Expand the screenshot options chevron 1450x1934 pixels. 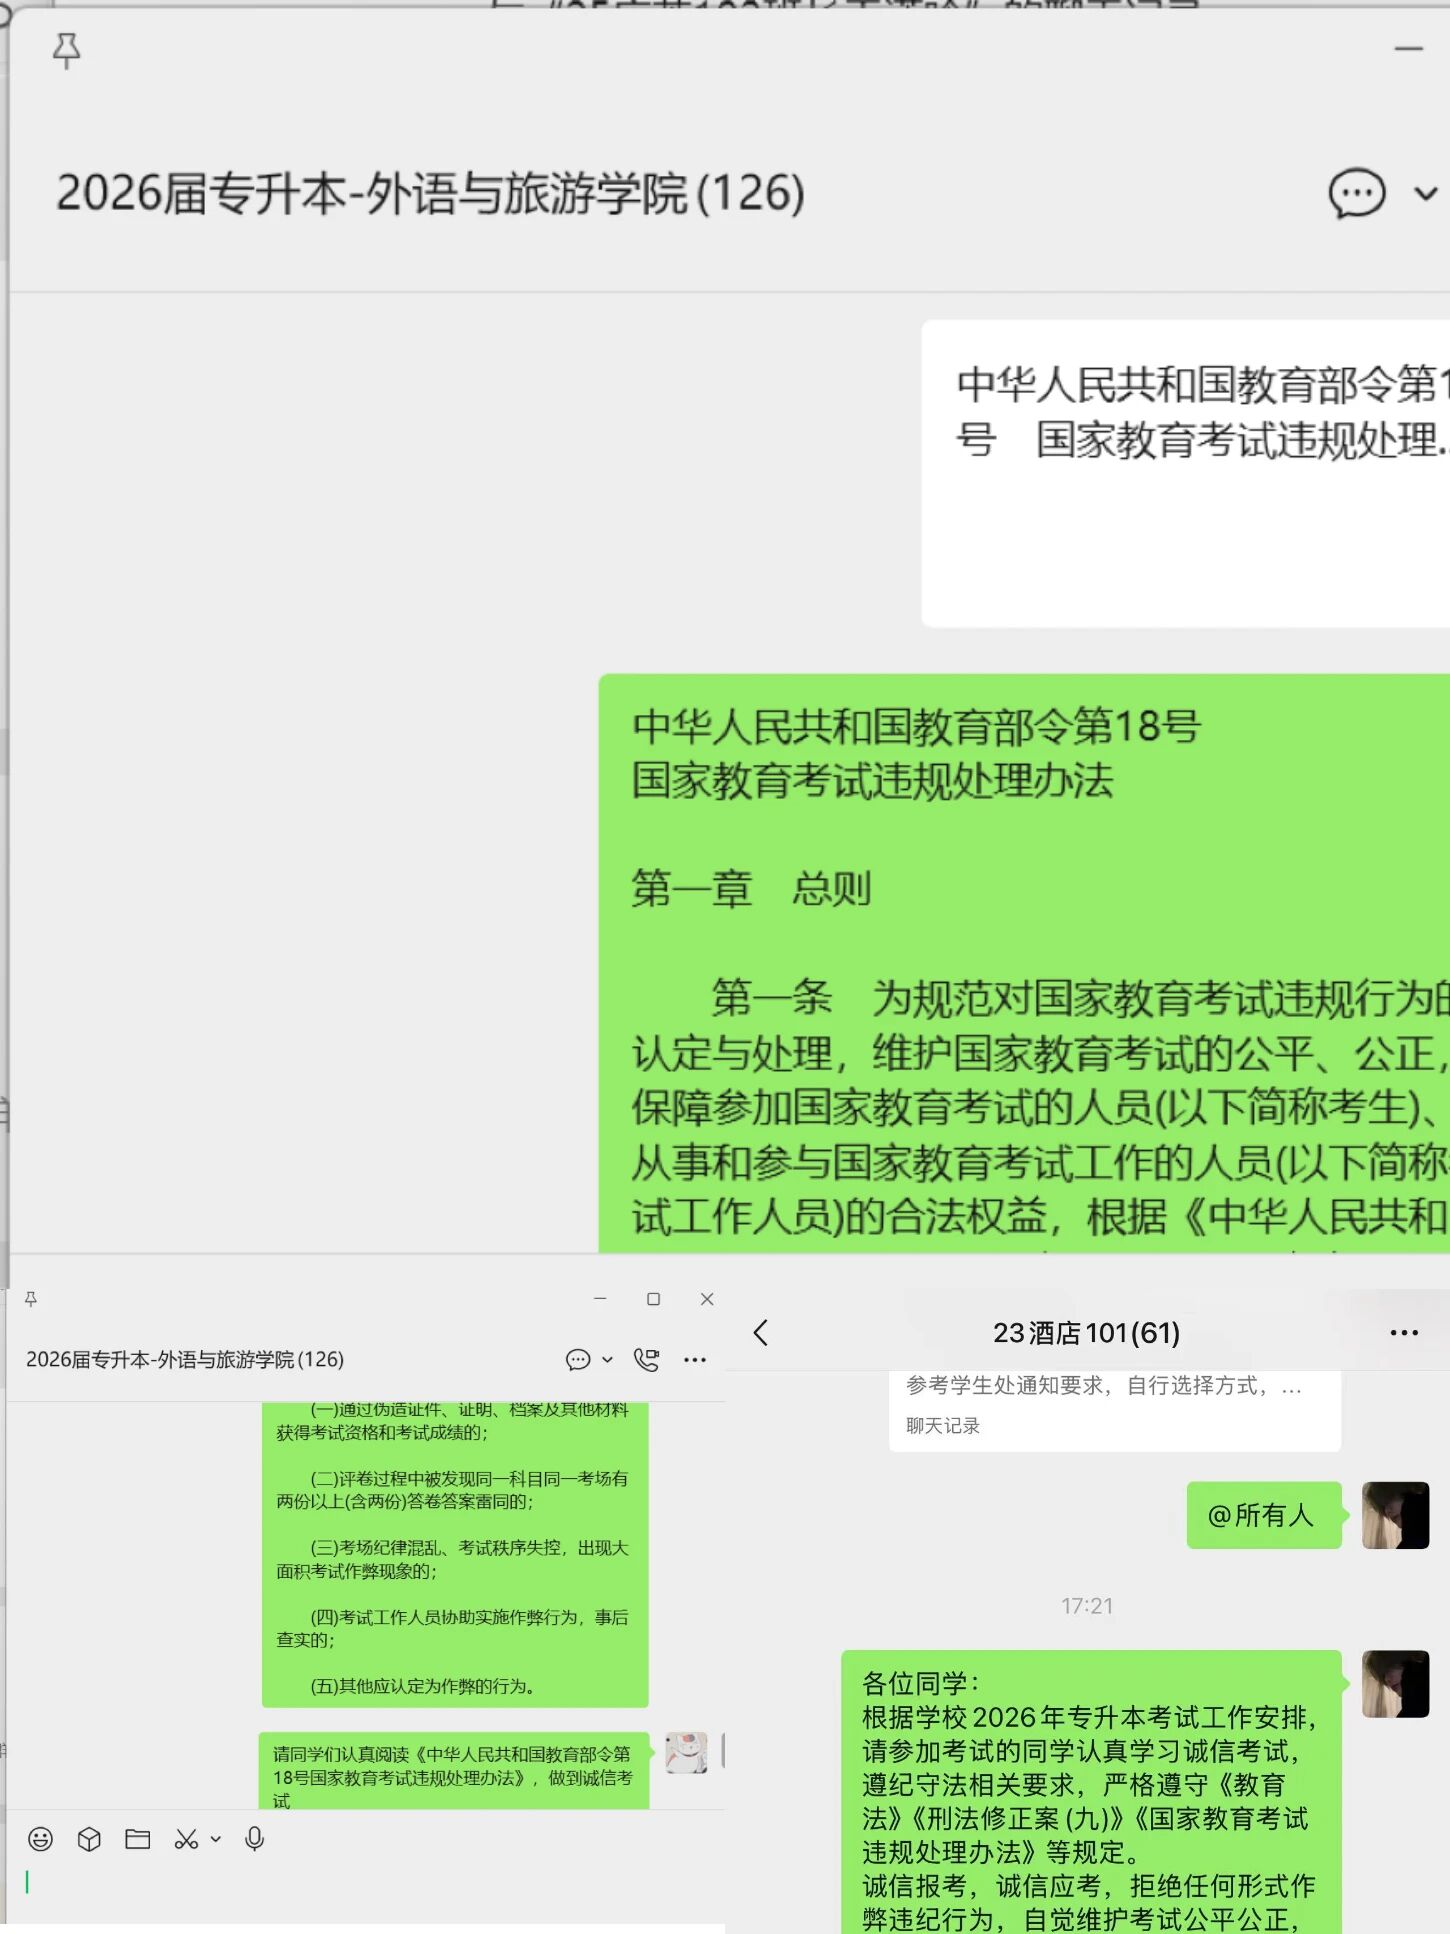215,1839
